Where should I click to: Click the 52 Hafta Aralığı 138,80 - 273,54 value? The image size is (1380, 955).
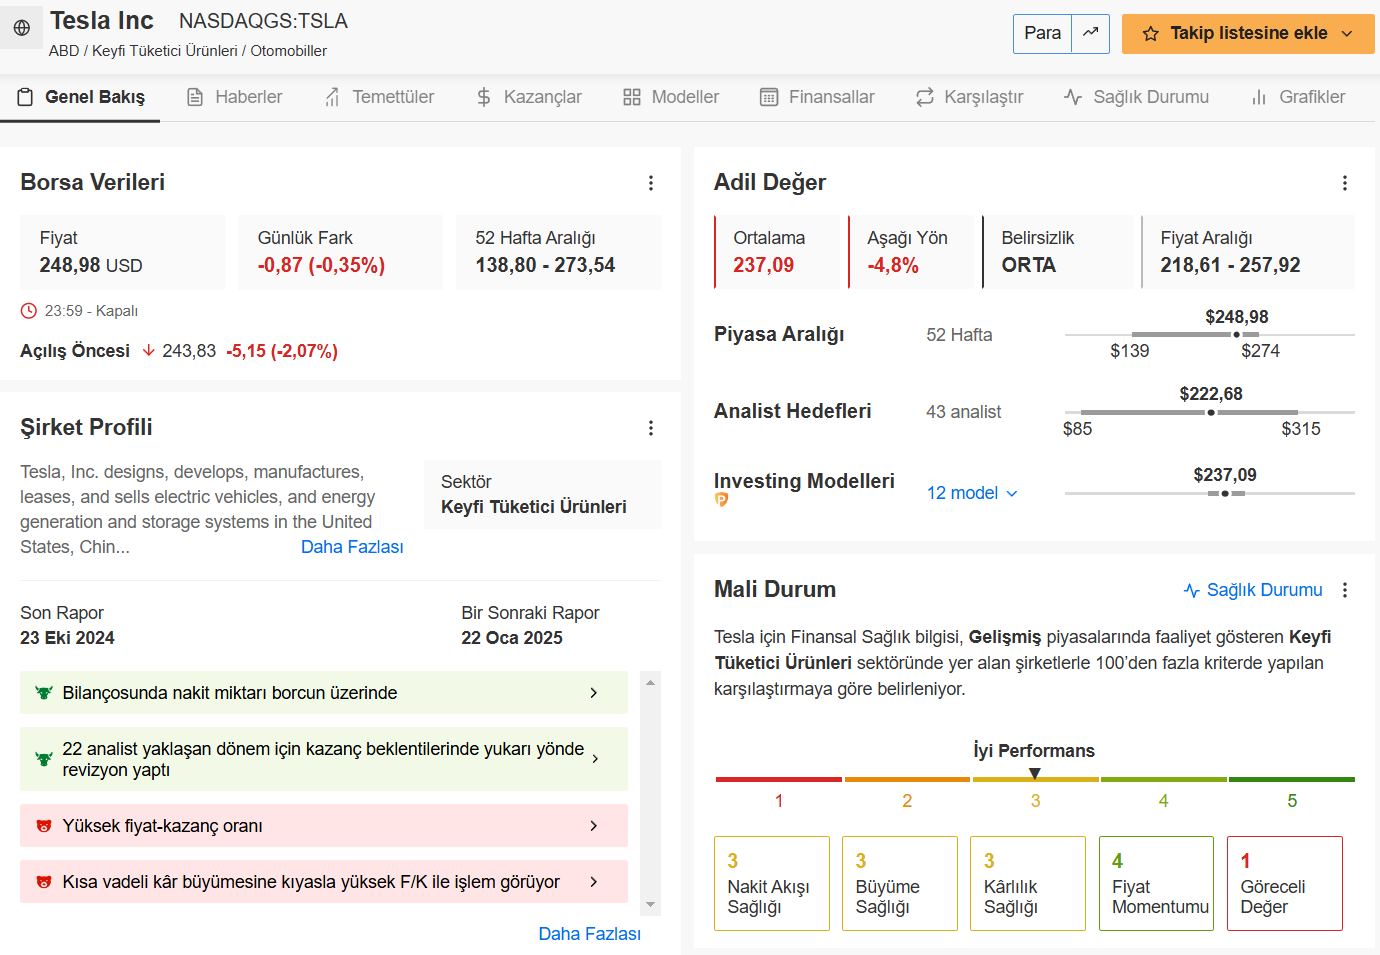(x=545, y=265)
